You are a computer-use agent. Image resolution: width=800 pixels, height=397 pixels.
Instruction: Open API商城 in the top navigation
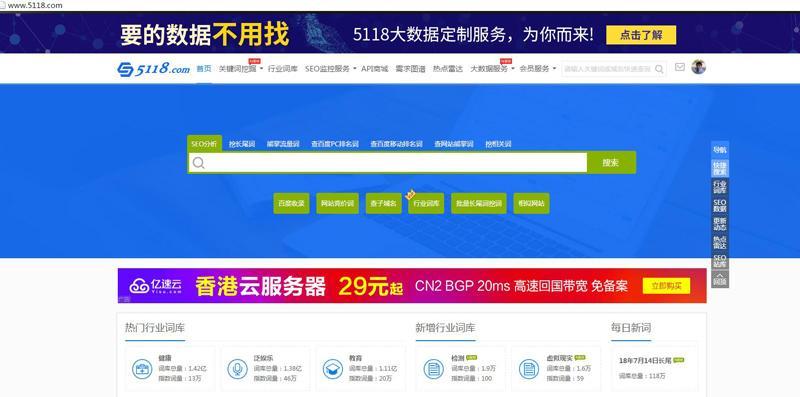tap(374, 68)
